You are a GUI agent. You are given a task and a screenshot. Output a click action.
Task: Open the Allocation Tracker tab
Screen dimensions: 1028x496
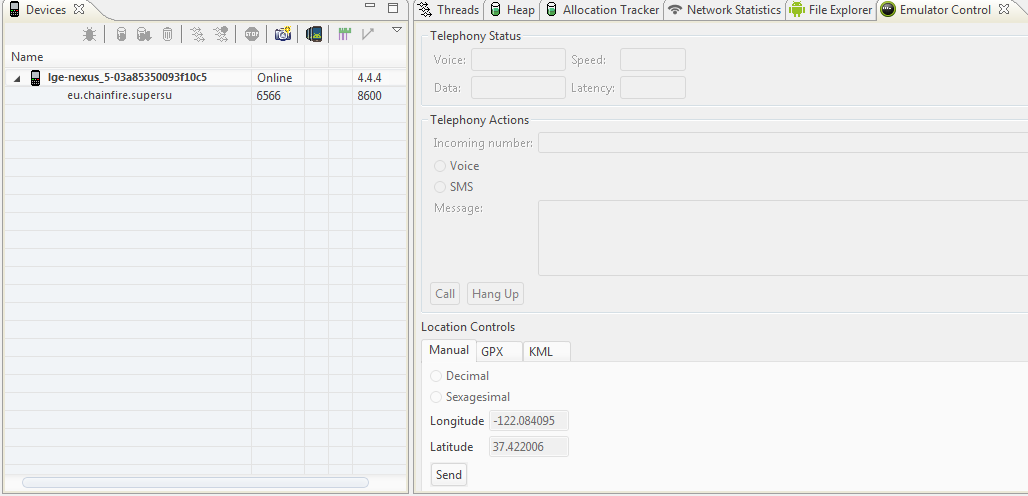point(601,10)
